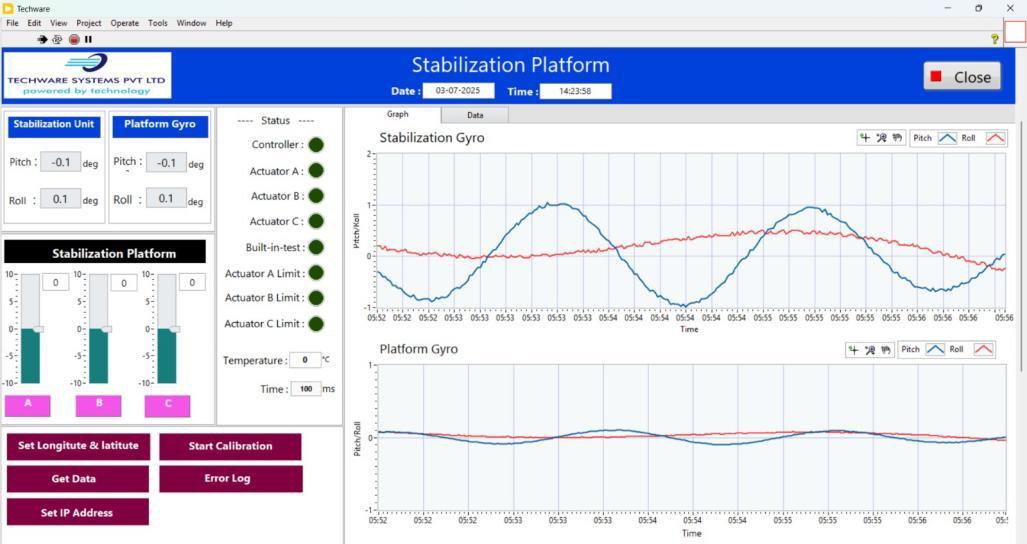Click the Time field showing 14:23:58
Viewport: 1027px width, 544px height.
click(x=576, y=91)
